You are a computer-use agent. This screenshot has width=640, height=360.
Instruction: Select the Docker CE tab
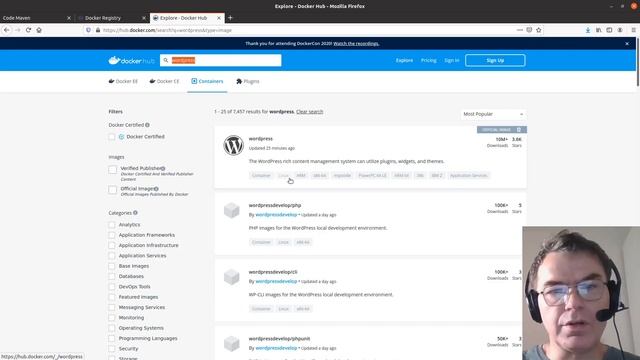(164, 81)
